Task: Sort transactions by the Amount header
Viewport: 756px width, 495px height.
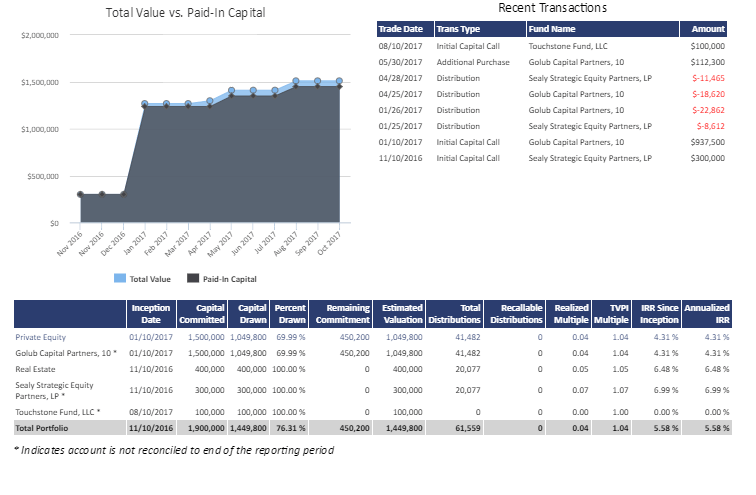Action: pos(708,28)
